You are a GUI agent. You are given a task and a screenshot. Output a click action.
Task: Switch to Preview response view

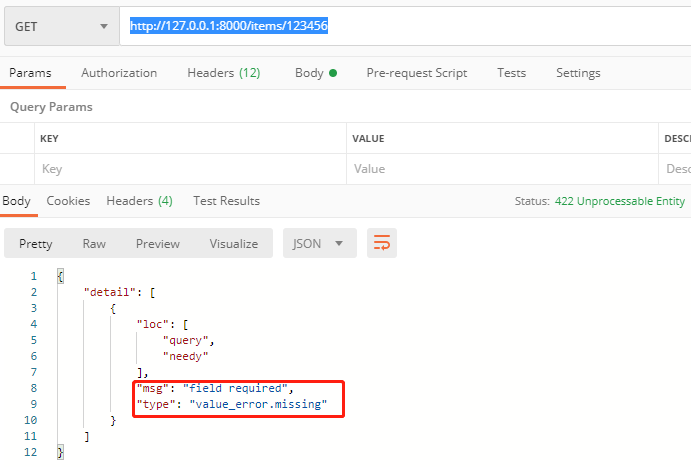(x=158, y=244)
